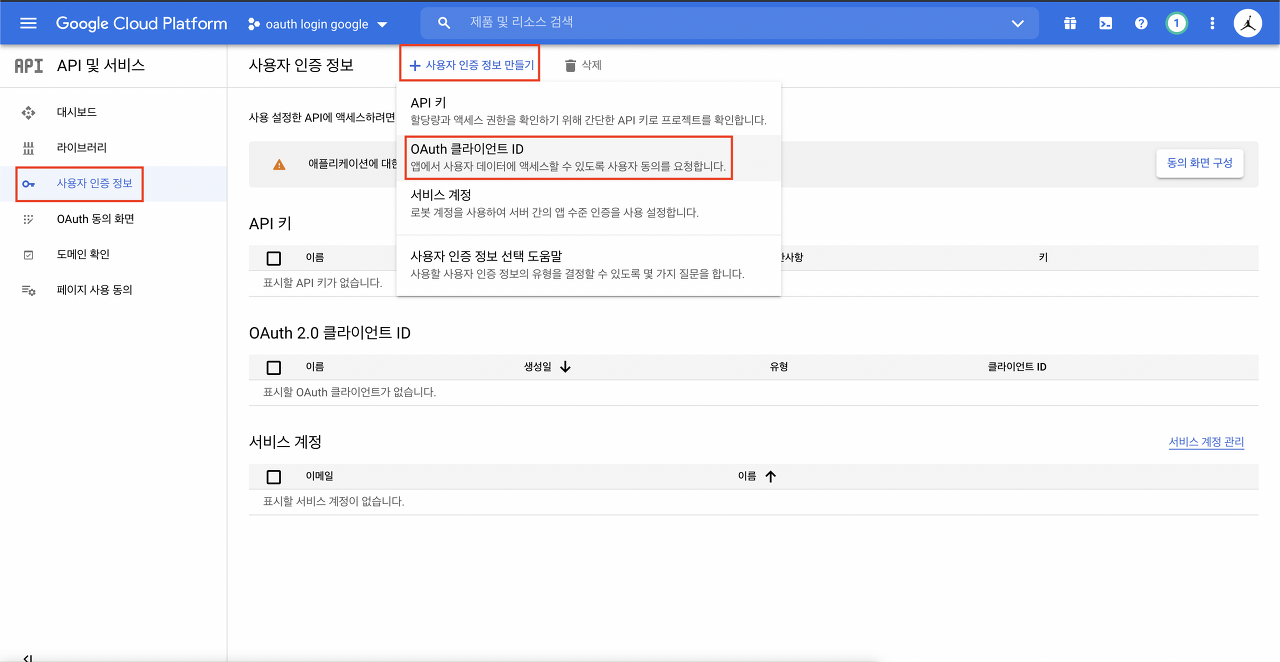Tick the select-all checkbox in 서비스 계정 table
The height and width of the screenshot is (662, 1280).
274,477
